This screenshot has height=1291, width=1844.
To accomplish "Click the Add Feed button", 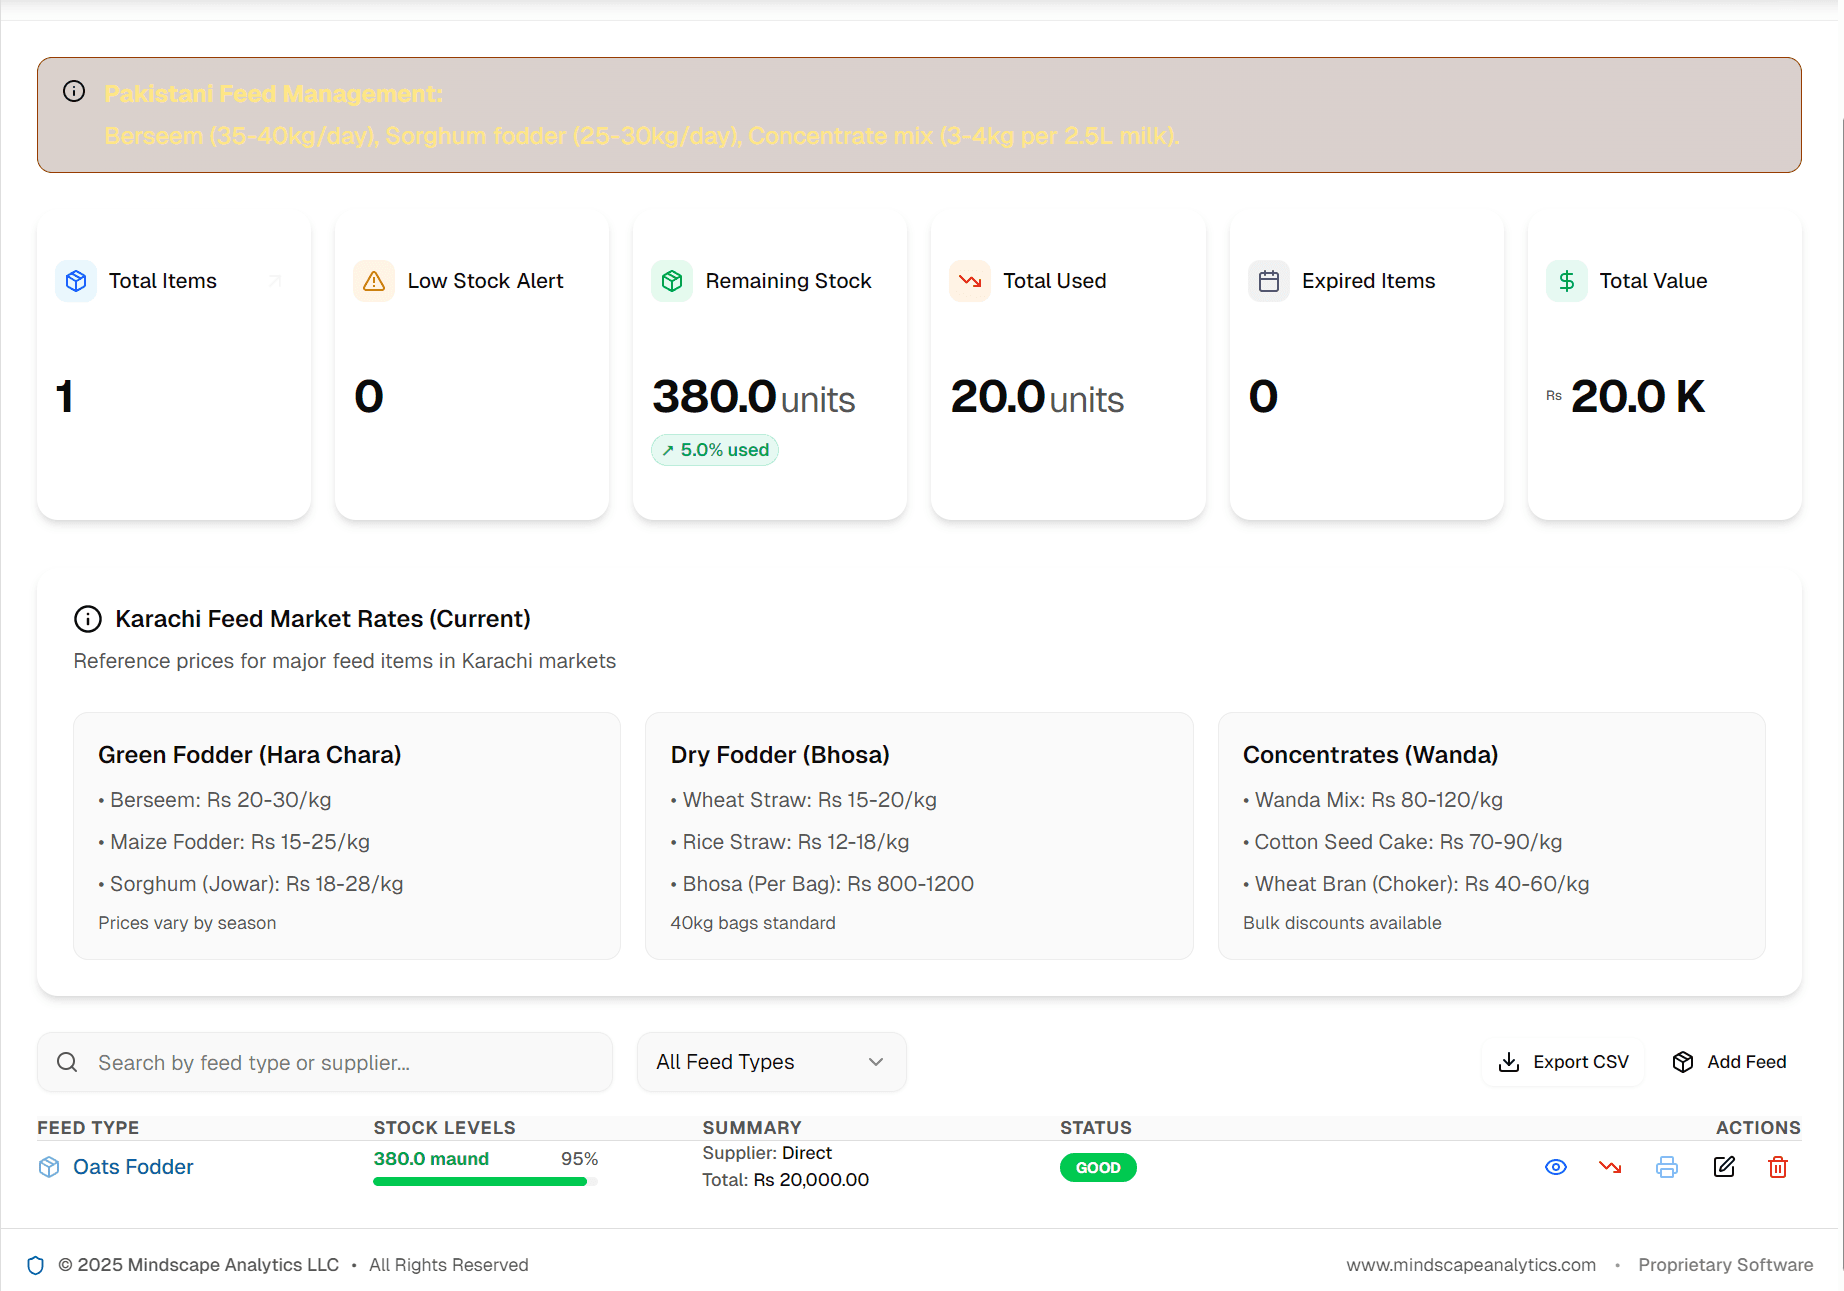I will (1729, 1062).
